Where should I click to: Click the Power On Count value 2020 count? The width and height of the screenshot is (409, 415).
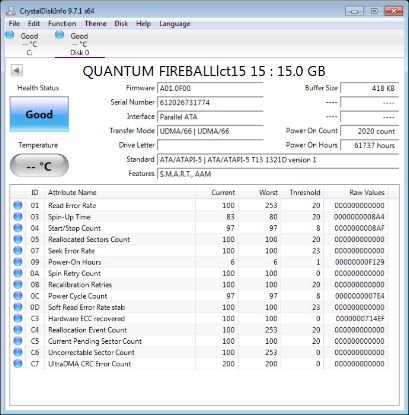[x=369, y=131]
